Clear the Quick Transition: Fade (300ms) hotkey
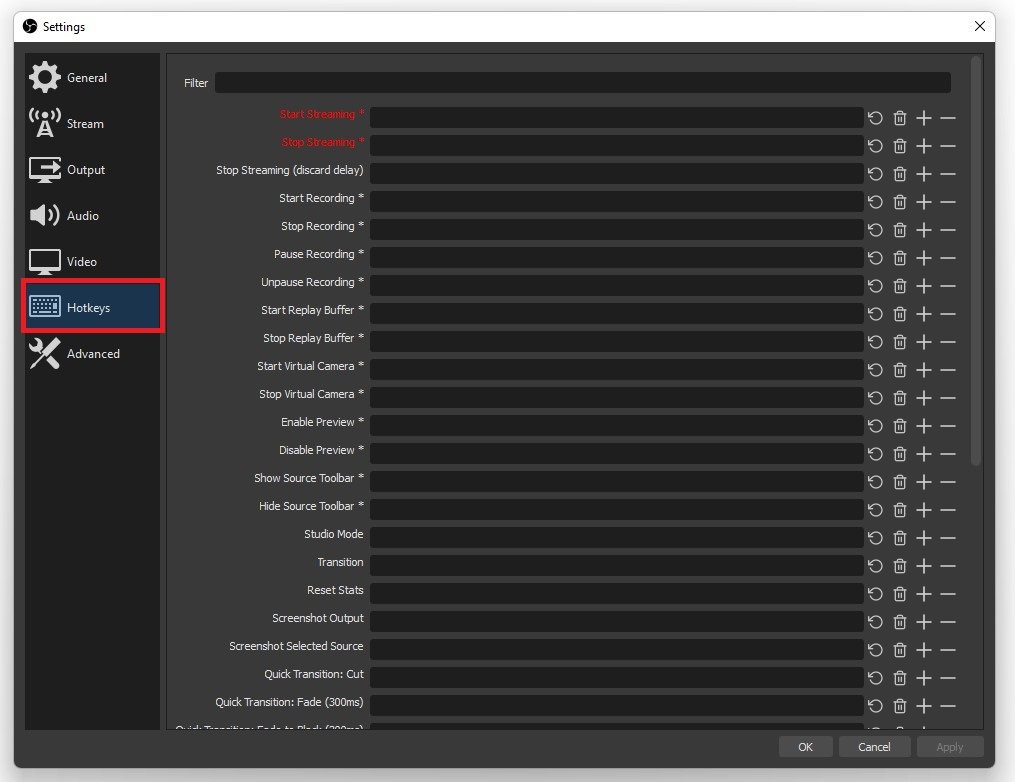Screen dimensions: 1015x782 pos(900,706)
